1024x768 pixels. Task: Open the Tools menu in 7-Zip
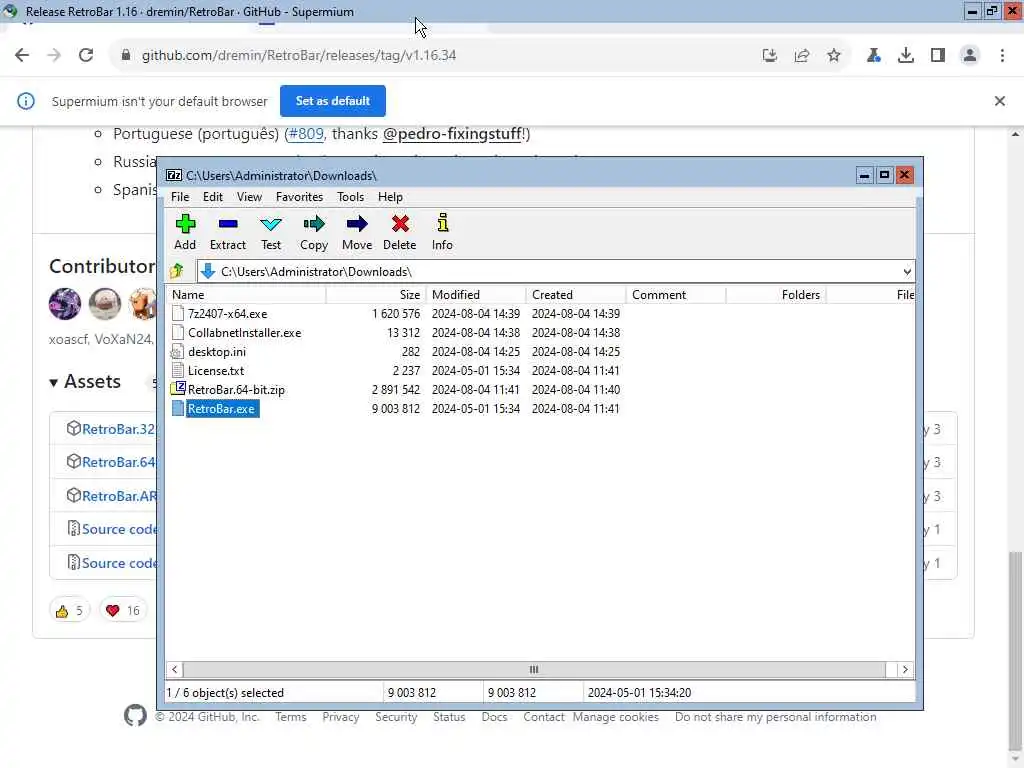point(350,197)
